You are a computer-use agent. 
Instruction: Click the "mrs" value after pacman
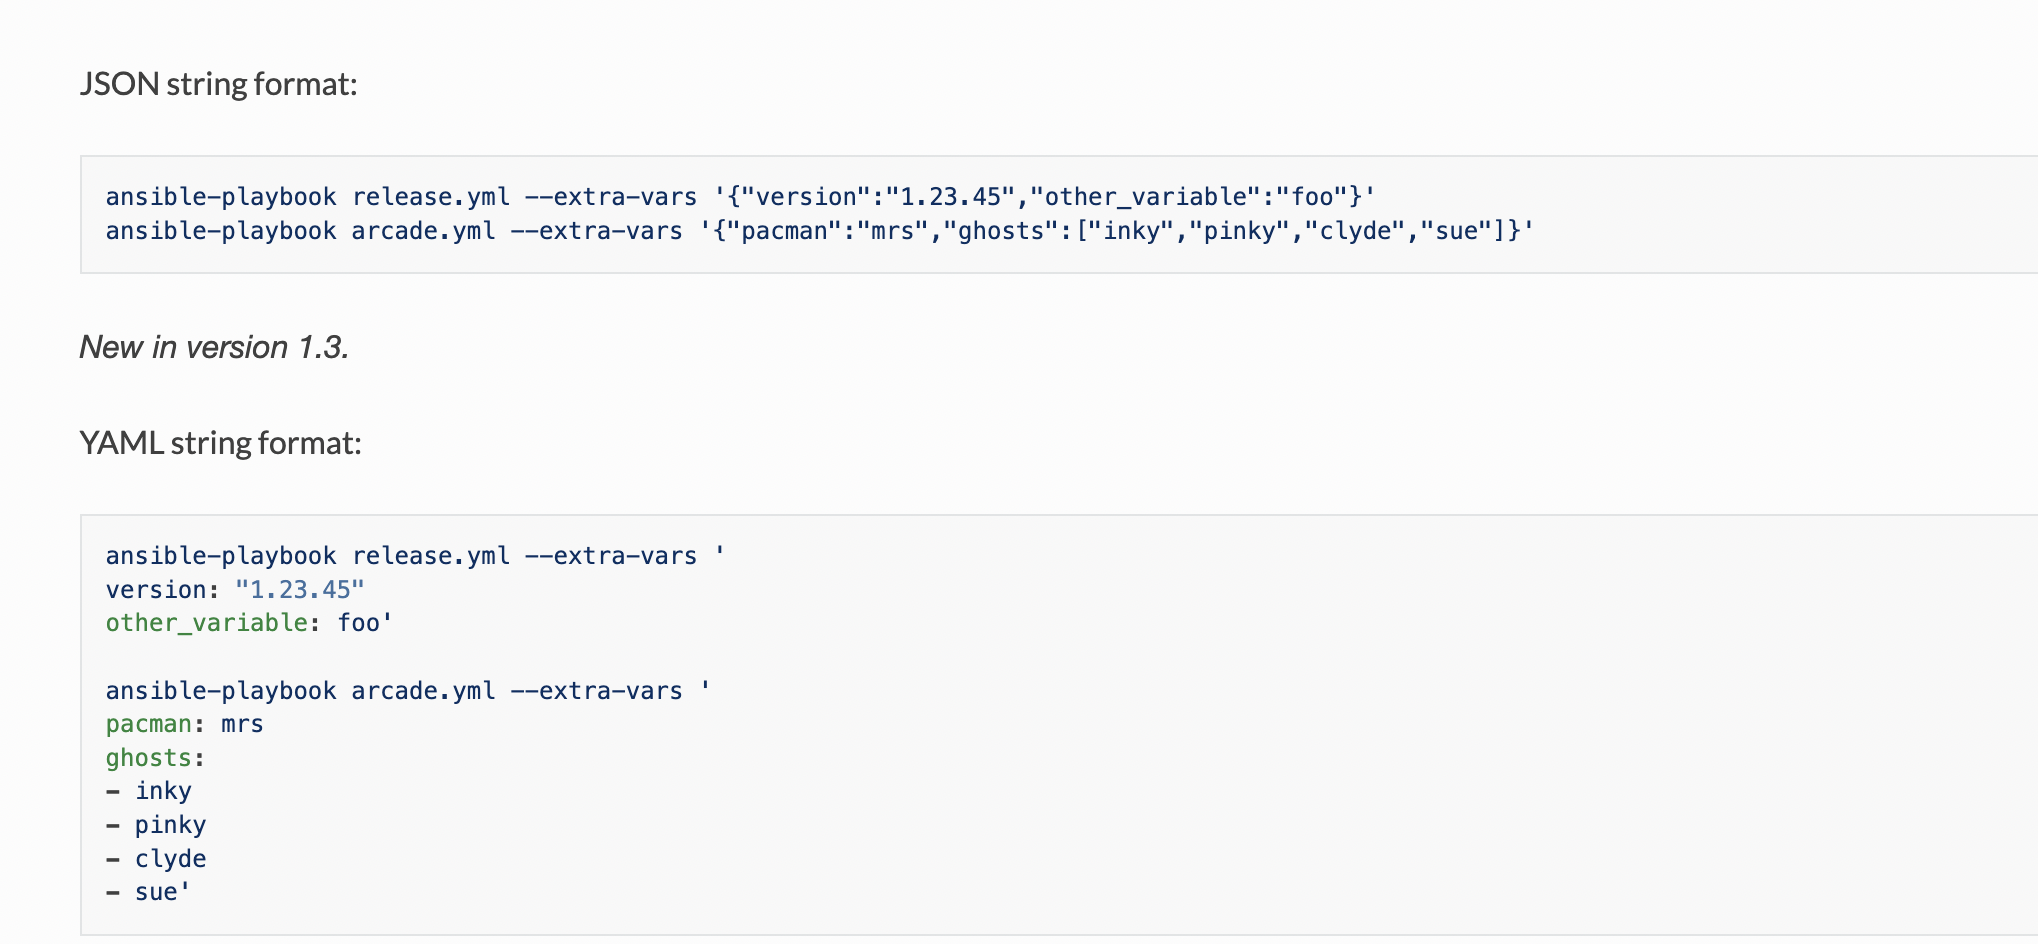[x=242, y=724]
